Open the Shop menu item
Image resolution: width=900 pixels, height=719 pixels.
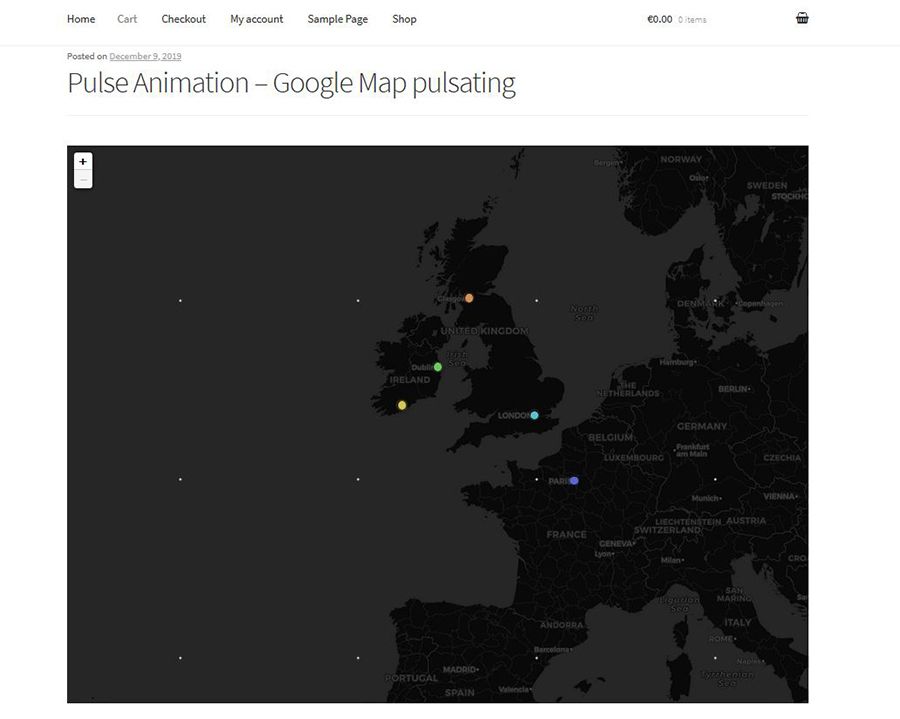[404, 19]
